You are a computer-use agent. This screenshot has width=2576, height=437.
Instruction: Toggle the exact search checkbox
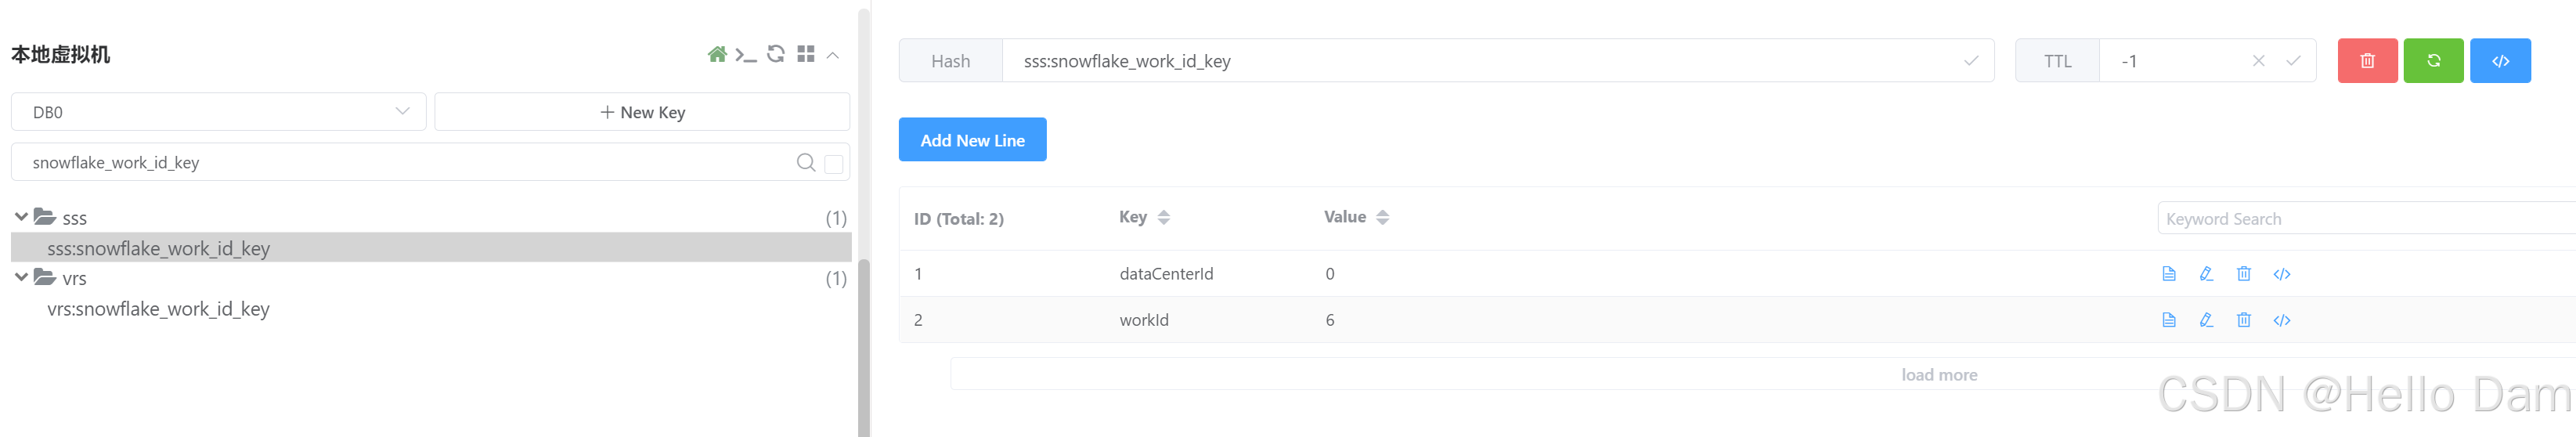pos(834,163)
